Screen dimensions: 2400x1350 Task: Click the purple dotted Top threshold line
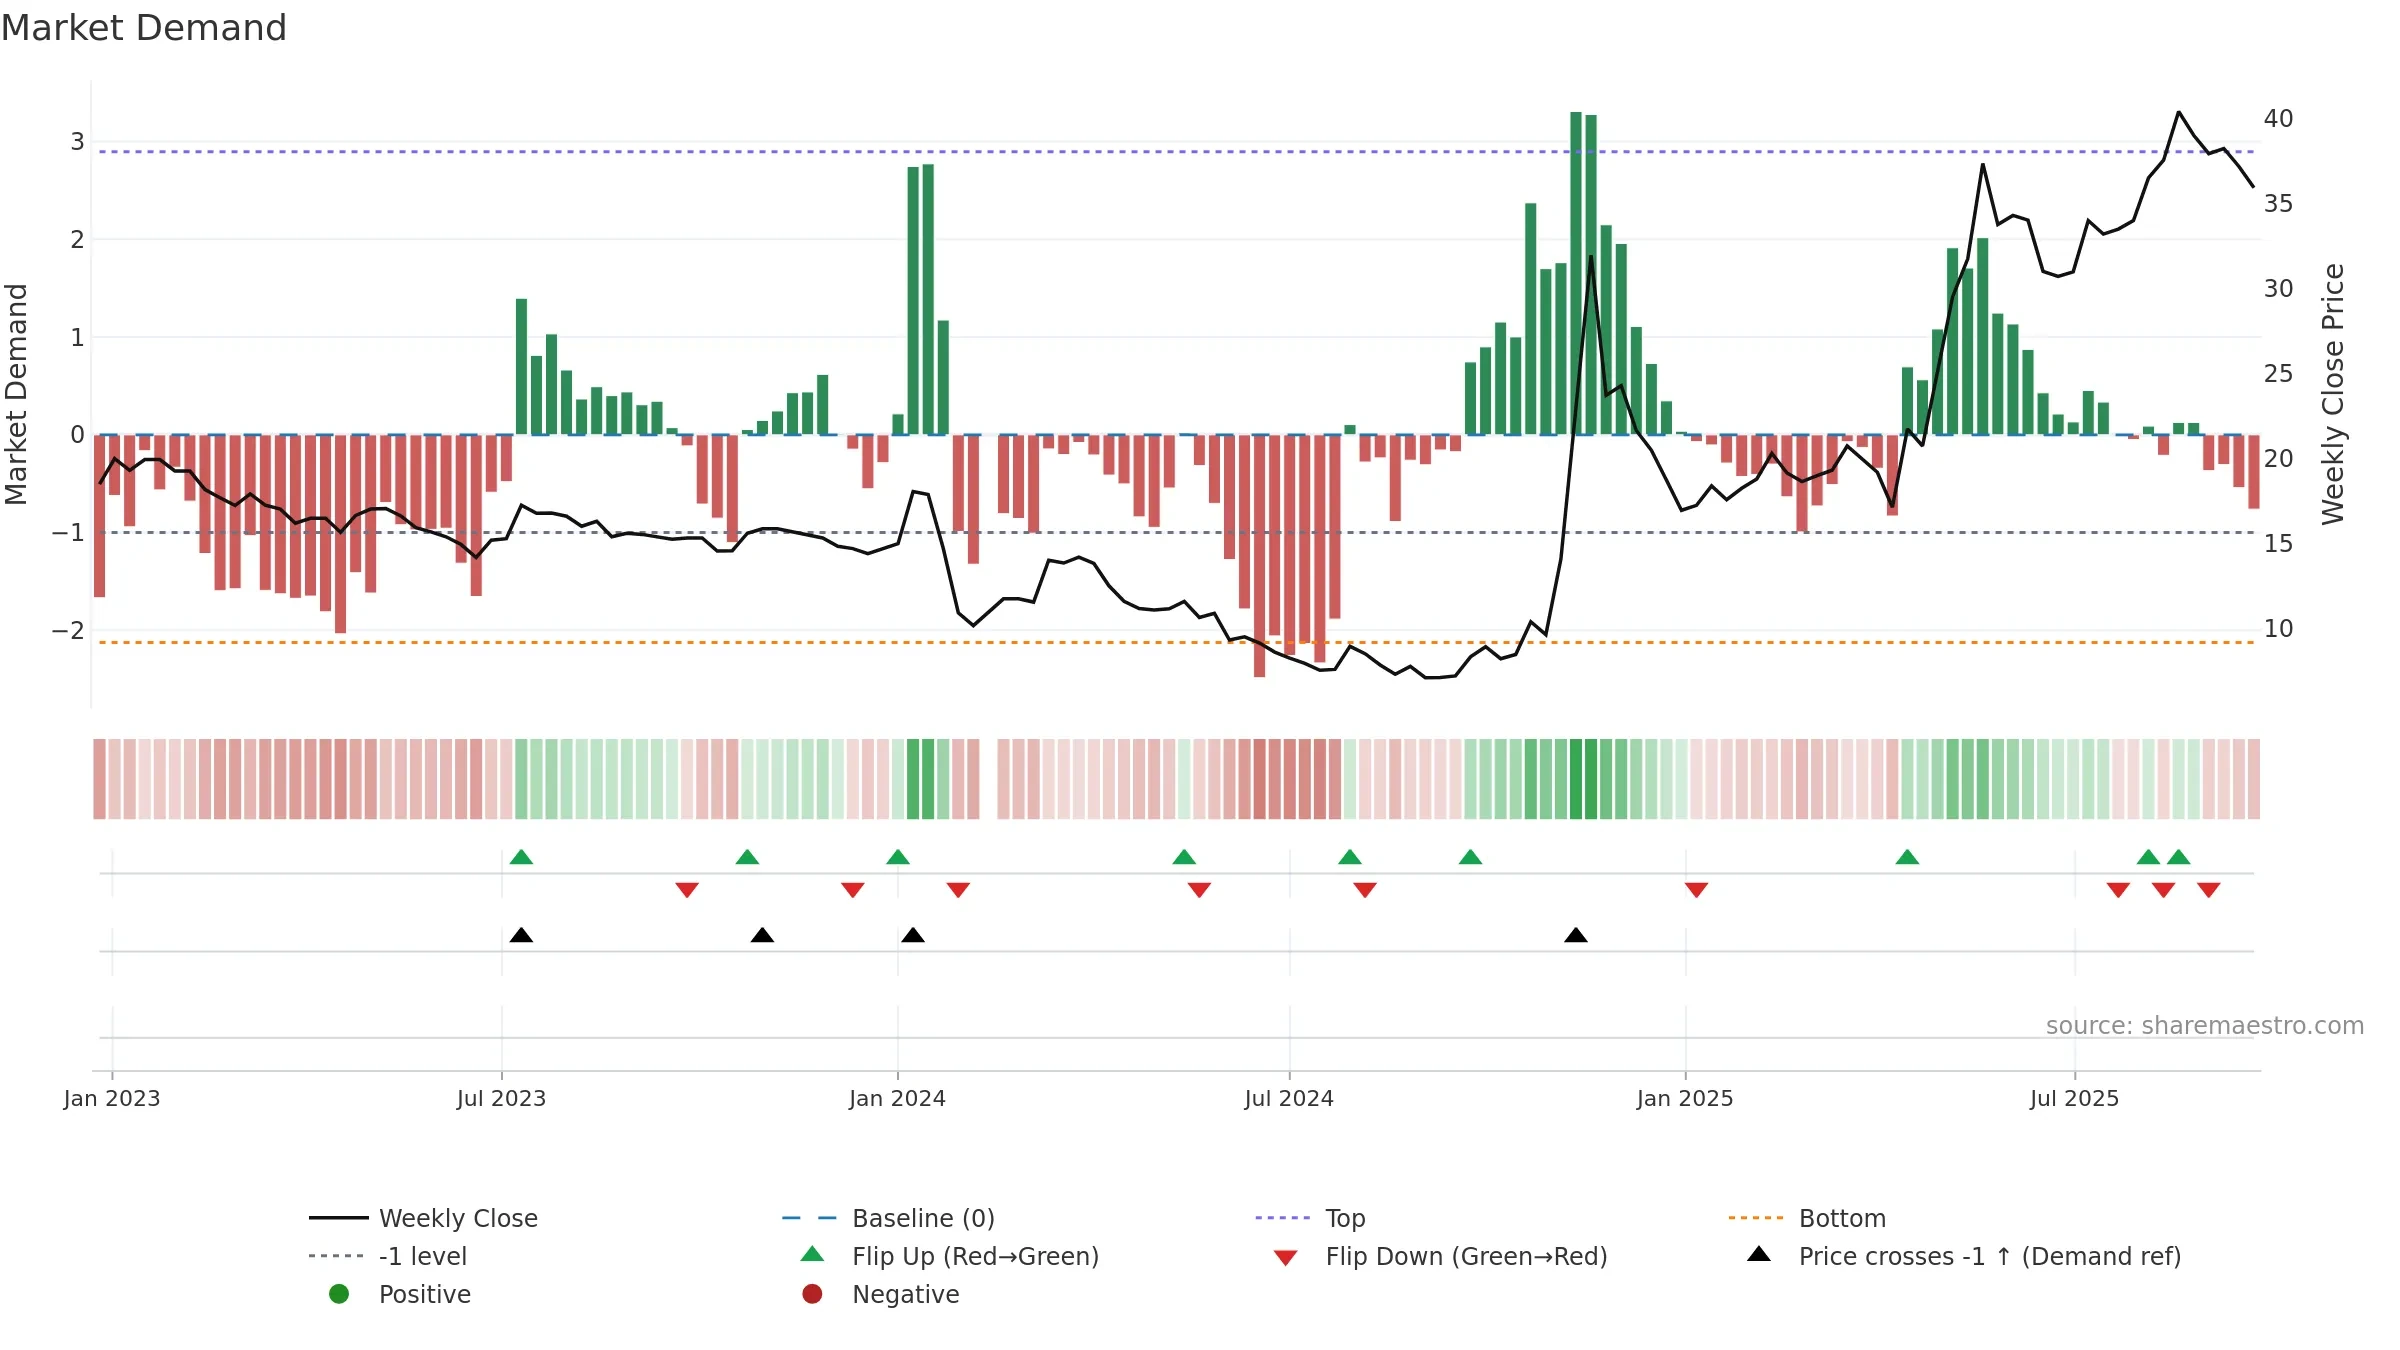(x=1176, y=152)
